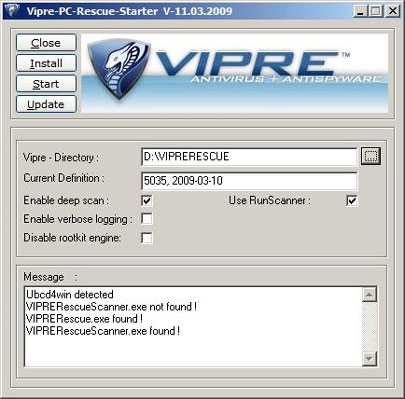The height and width of the screenshot is (399, 405).
Task: Click the VIPRE snake shield logo
Action: click(118, 68)
